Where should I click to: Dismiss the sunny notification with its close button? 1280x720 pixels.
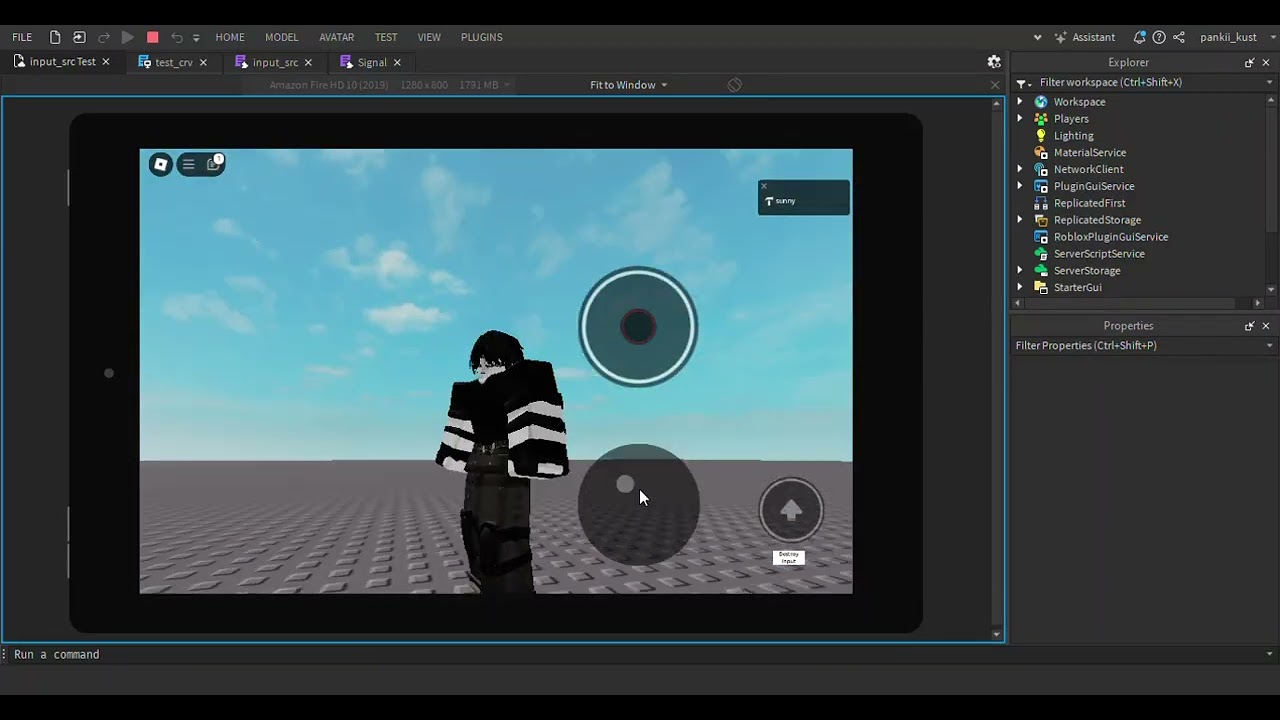point(763,186)
